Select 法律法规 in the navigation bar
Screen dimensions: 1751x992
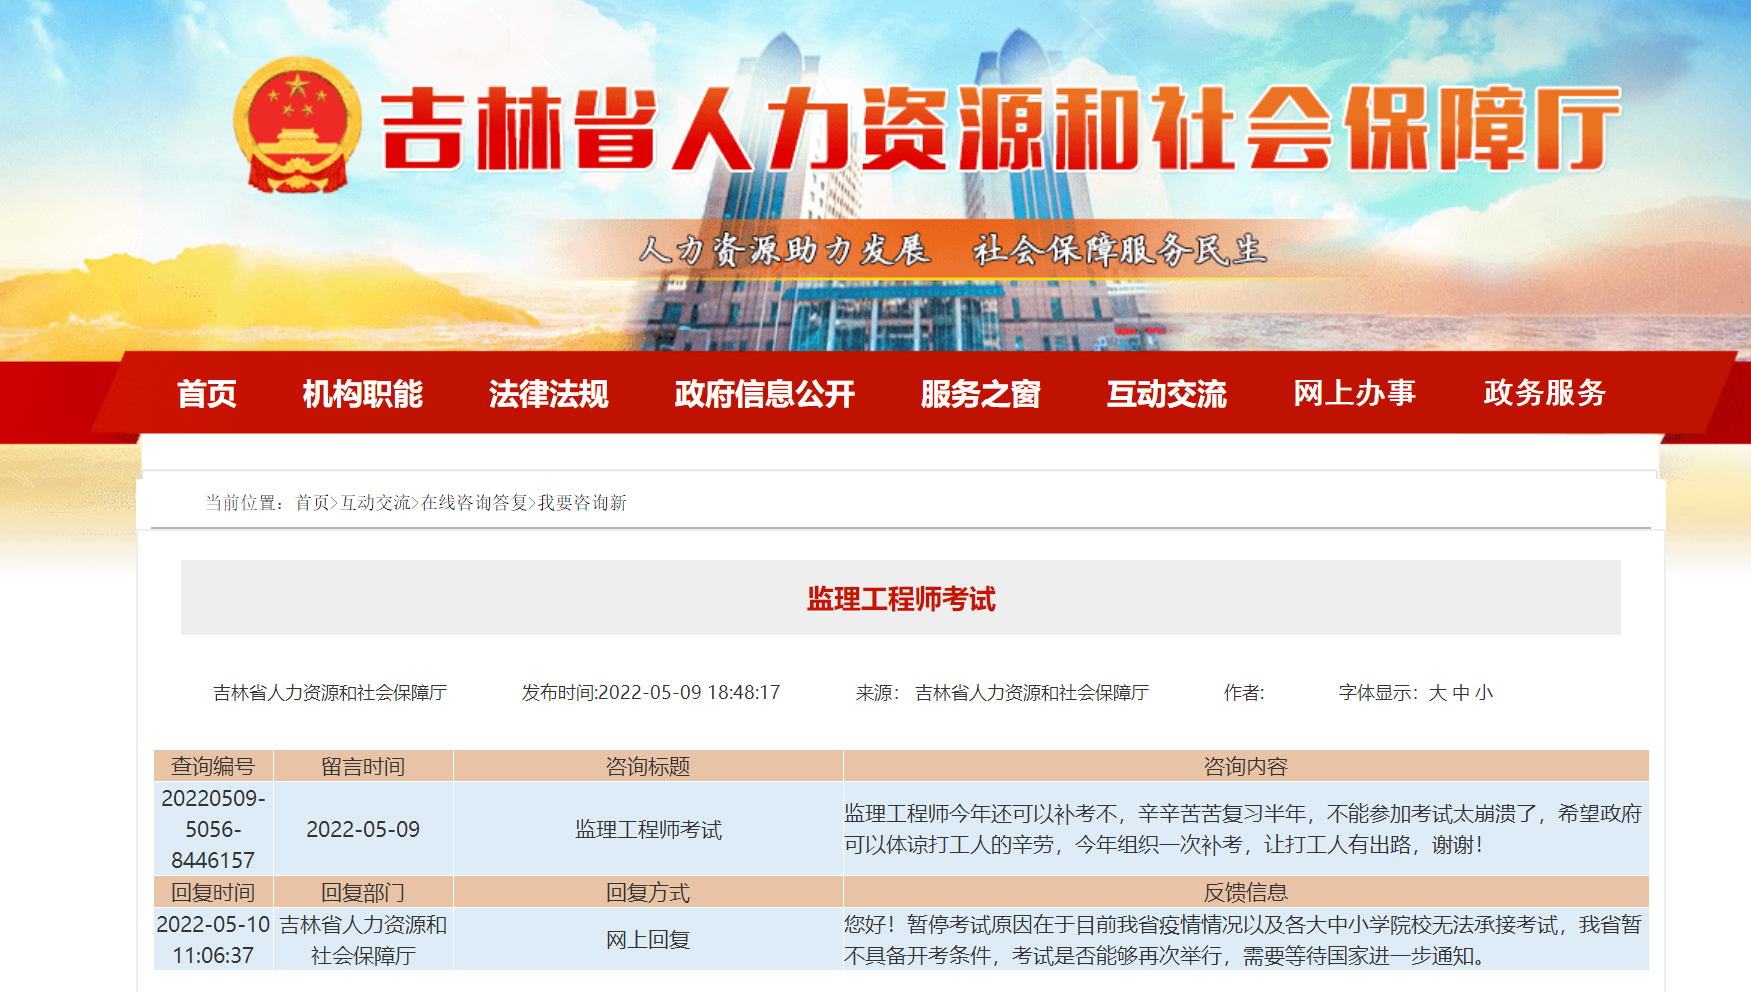coord(548,394)
